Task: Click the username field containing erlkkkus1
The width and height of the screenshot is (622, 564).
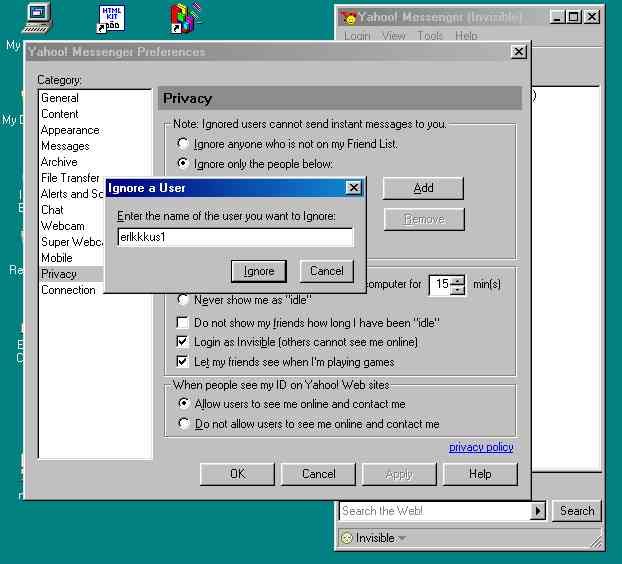Action: pos(235,237)
